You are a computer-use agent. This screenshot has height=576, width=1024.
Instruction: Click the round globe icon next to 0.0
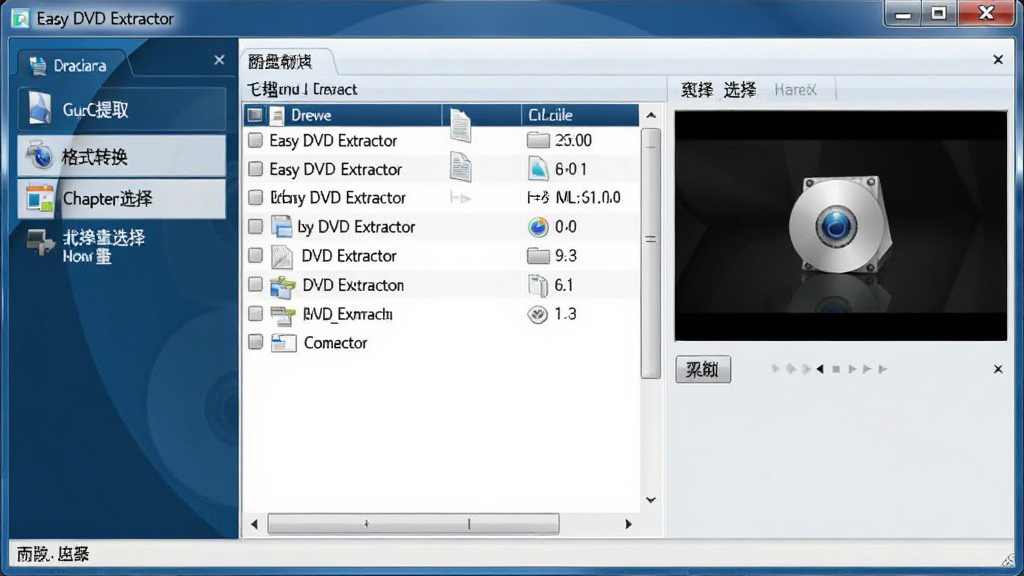click(538, 227)
